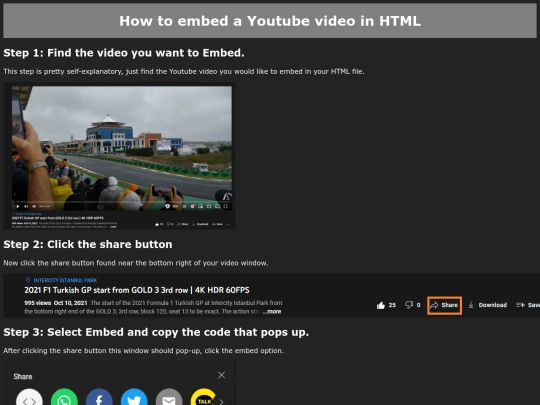This screenshot has width=540, height=405.
Task: Click the thumbs-up icon showing 25 likes
Action: click(381, 305)
